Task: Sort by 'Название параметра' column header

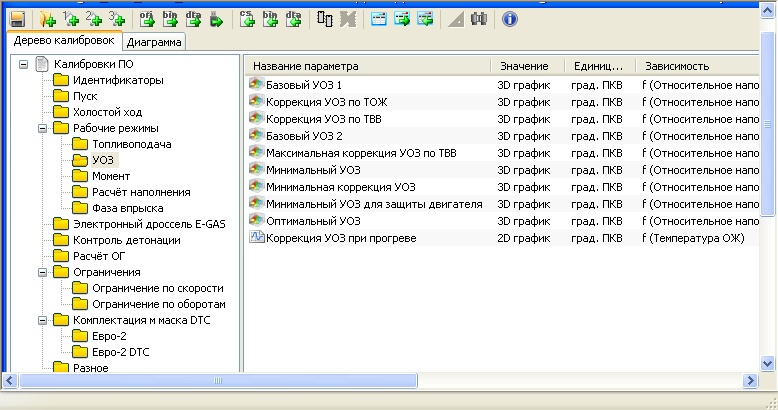Action: coord(366,66)
